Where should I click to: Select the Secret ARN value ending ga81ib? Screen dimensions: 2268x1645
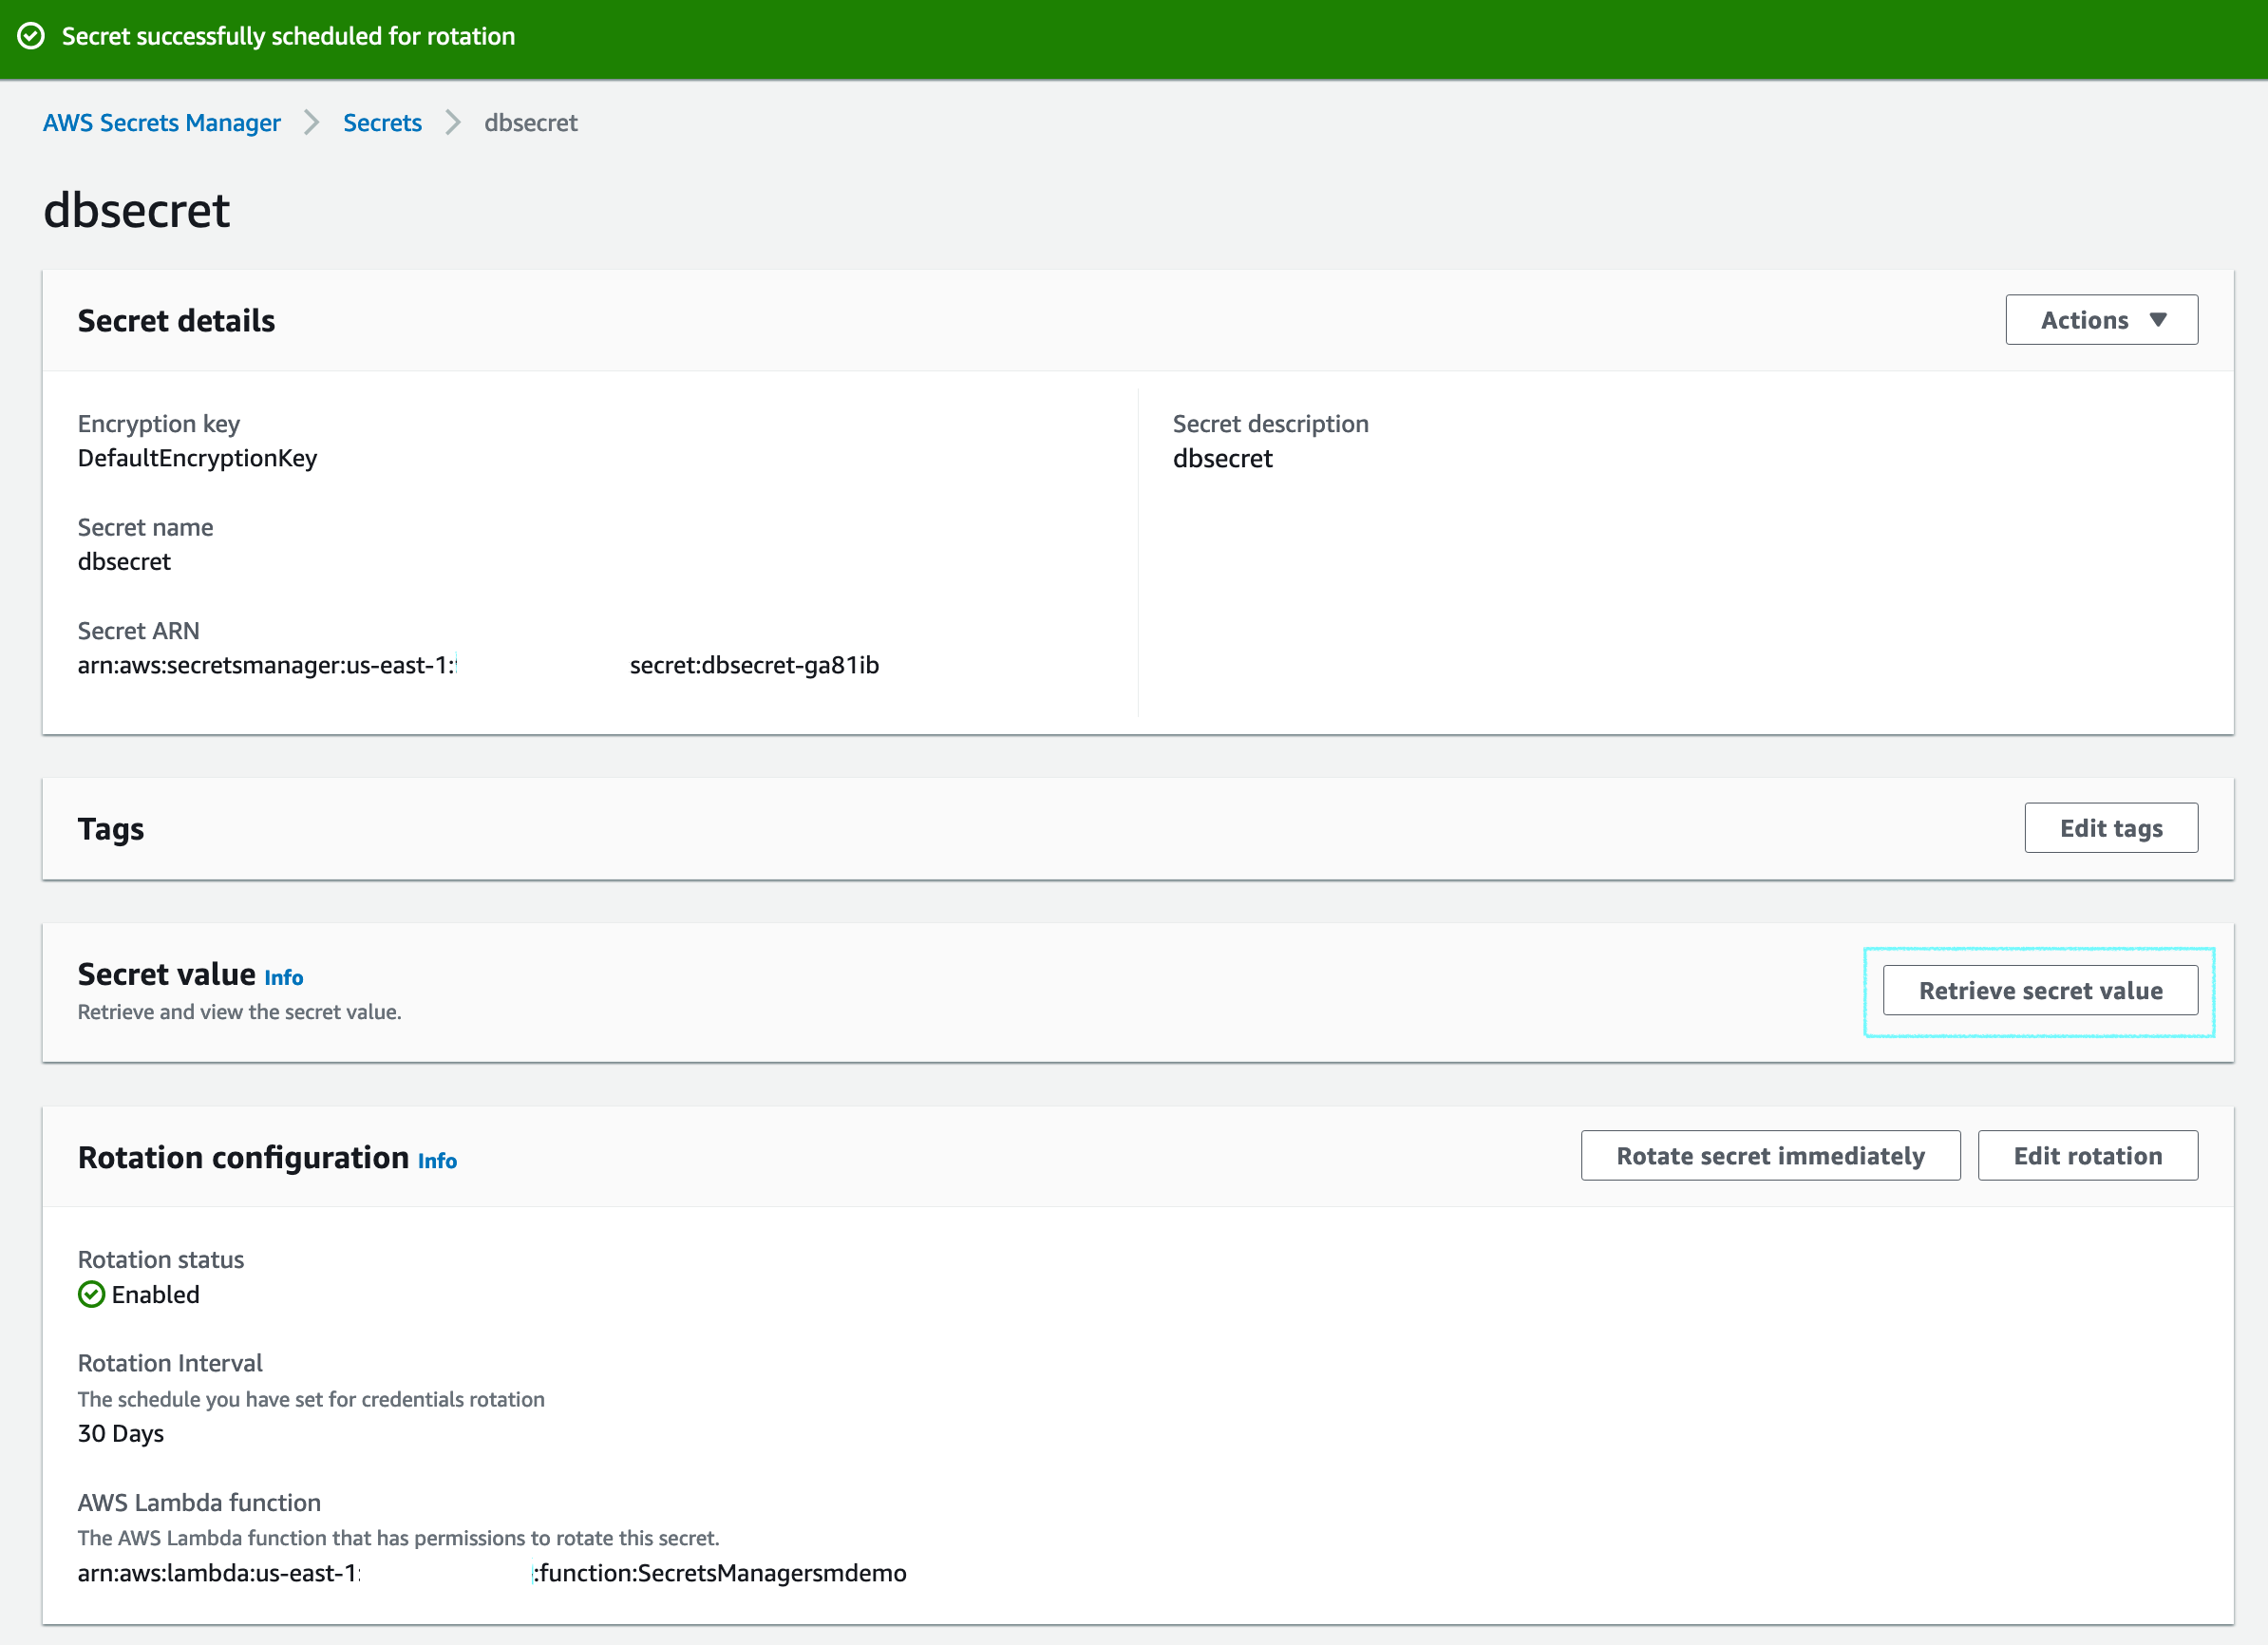(478, 665)
